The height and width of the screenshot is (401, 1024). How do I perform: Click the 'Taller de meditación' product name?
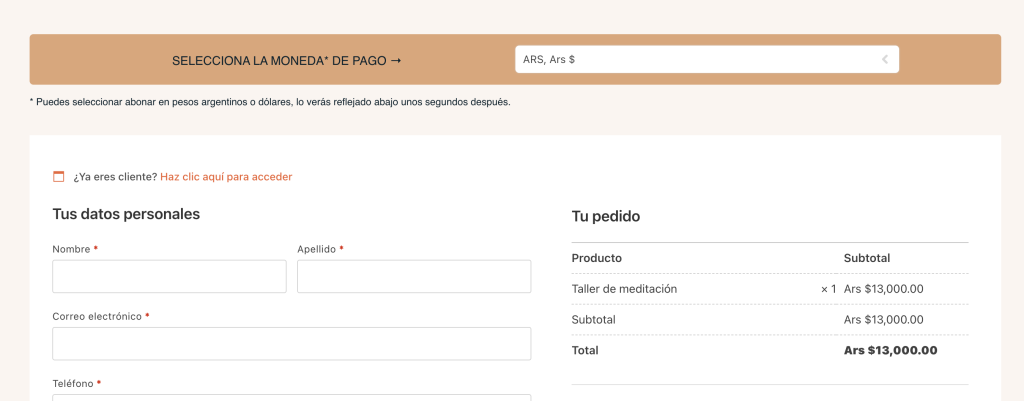tap(624, 289)
